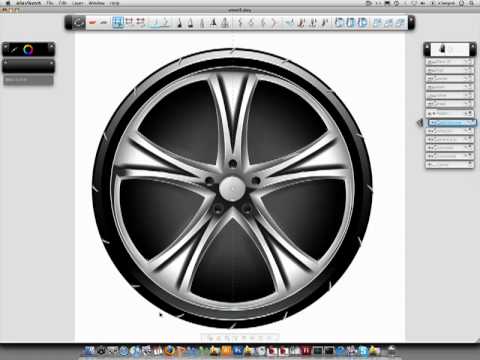Click the small icon left of highlighted layer

pyautogui.click(x=420, y=123)
